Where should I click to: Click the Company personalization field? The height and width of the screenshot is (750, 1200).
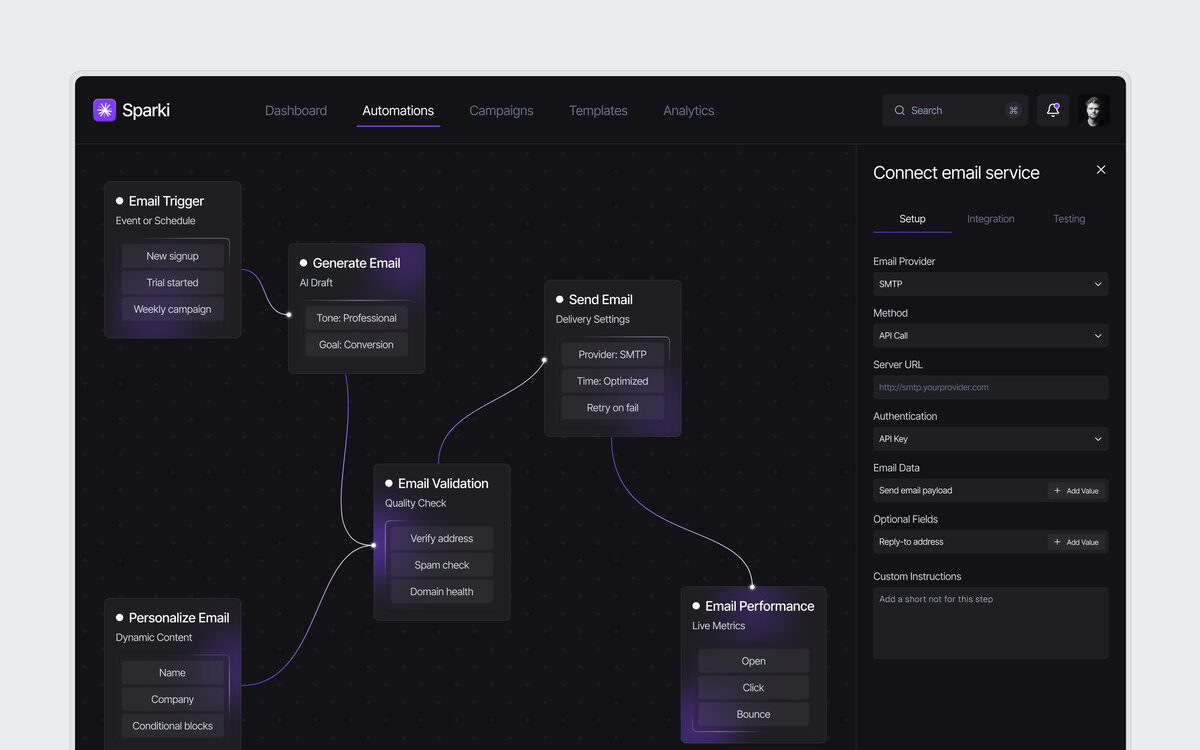point(172,700)
